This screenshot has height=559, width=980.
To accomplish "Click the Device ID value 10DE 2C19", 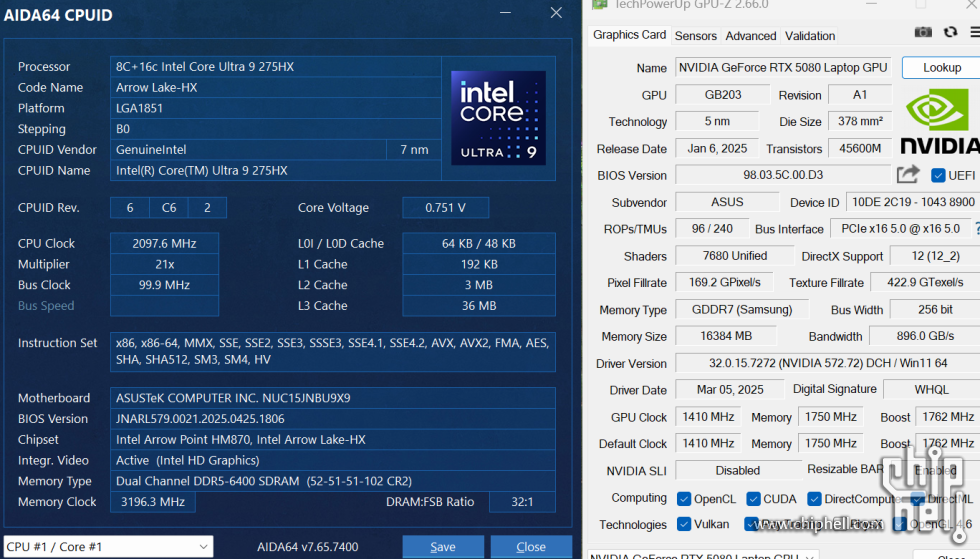I will (x=913, y=202).
